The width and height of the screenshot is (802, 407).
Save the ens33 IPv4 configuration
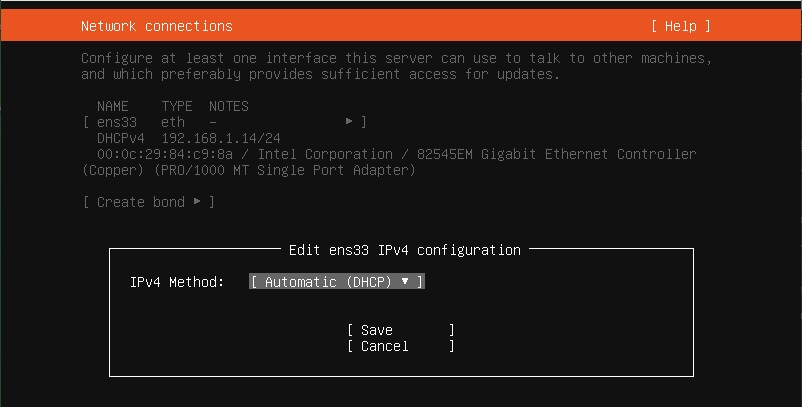[400, 330]
